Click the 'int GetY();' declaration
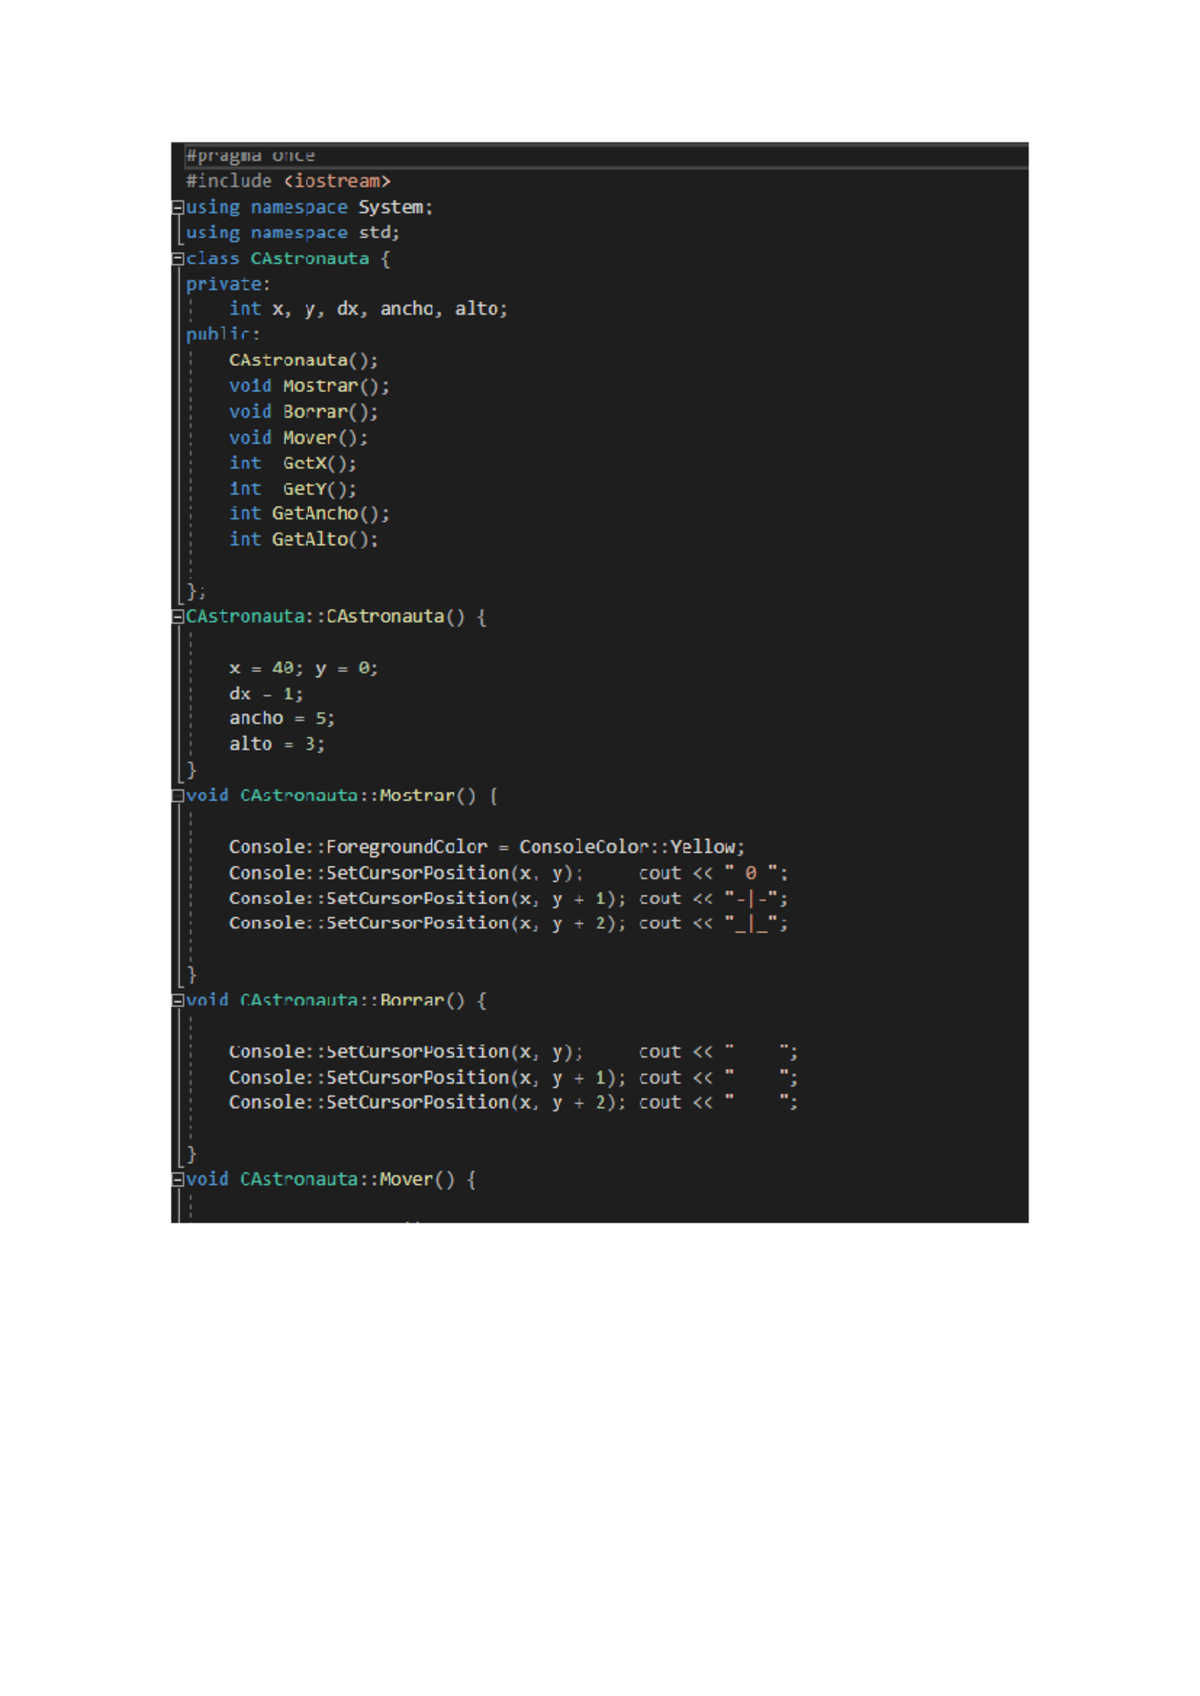The width and height of the screenshot is (1200, 1696). [293, 489]
